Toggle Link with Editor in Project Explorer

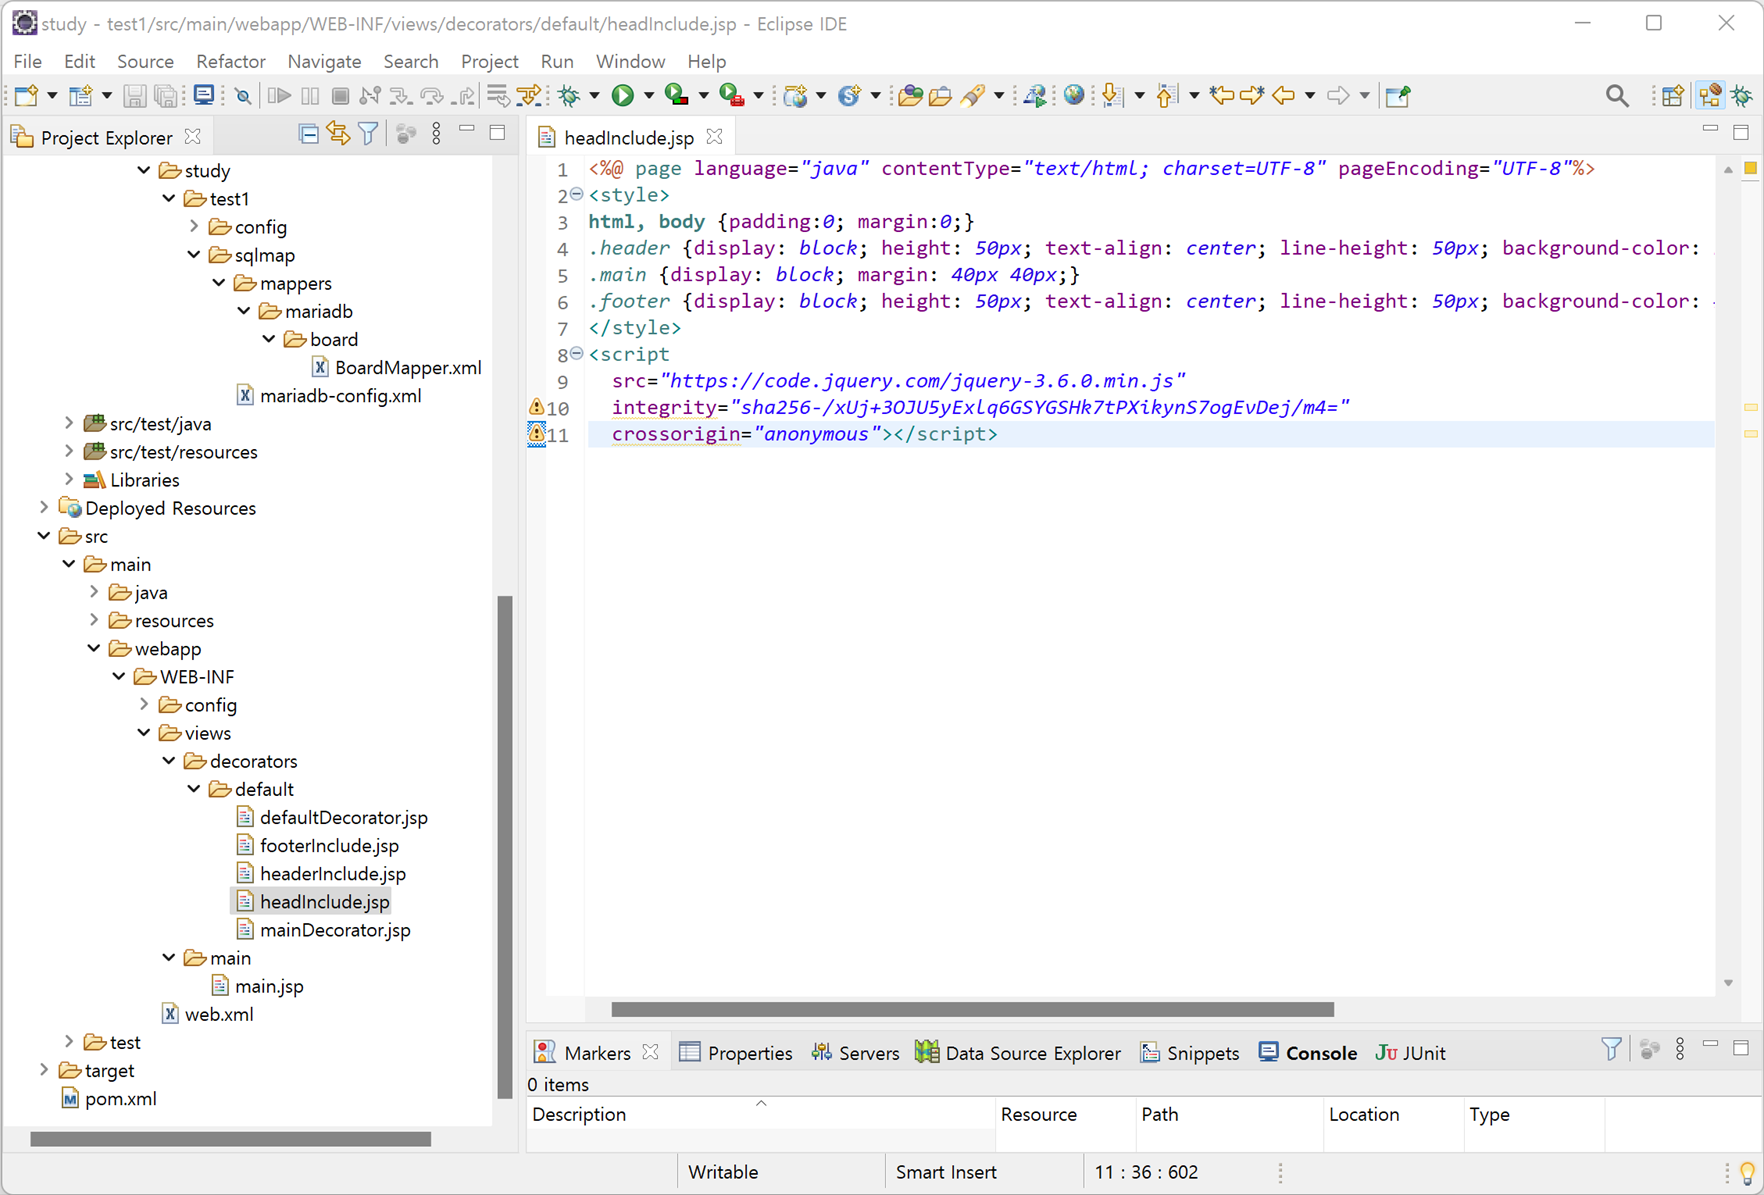[338, 134]
